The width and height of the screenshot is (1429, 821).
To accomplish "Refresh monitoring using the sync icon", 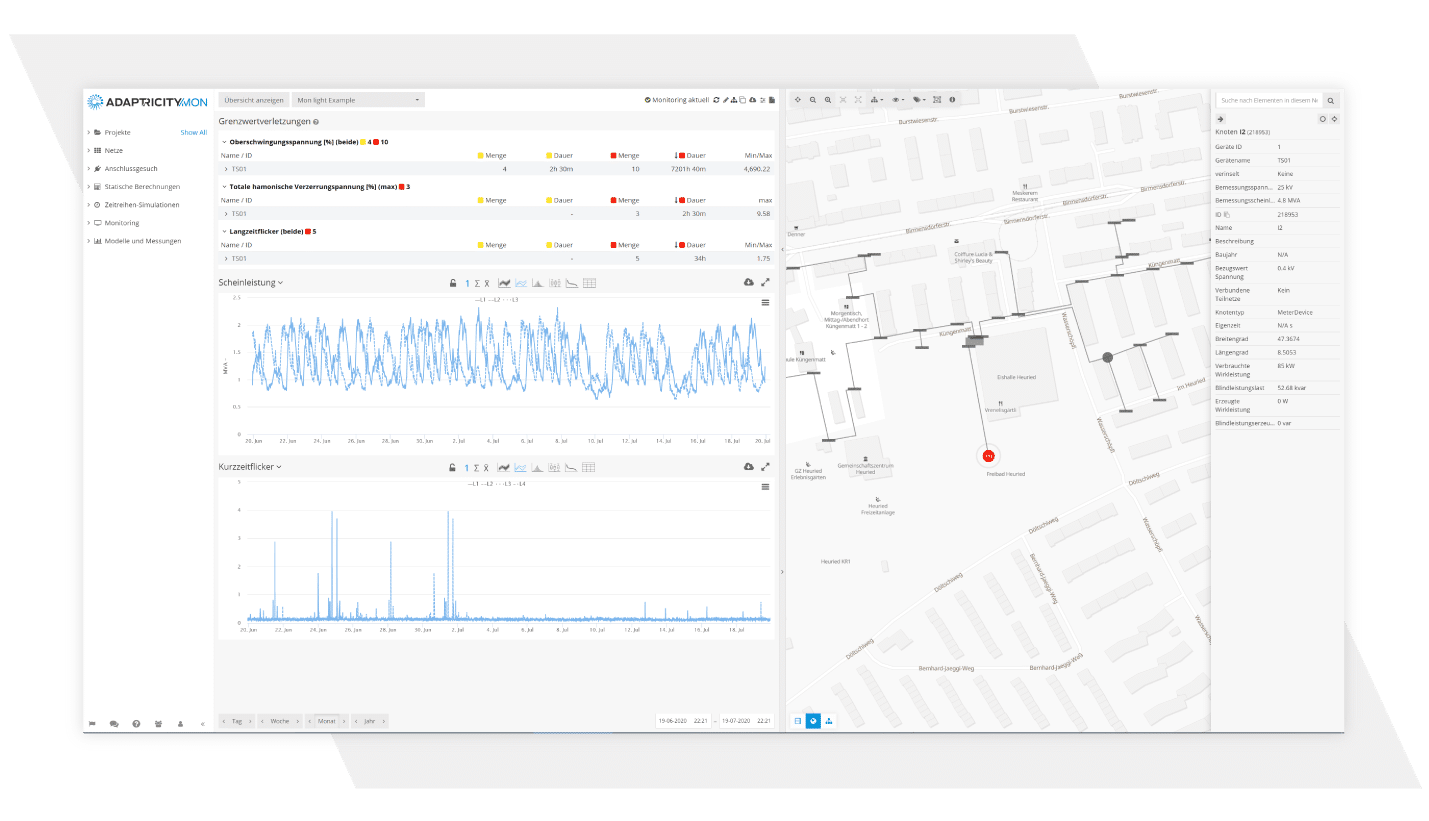I will tap(716, 100).
